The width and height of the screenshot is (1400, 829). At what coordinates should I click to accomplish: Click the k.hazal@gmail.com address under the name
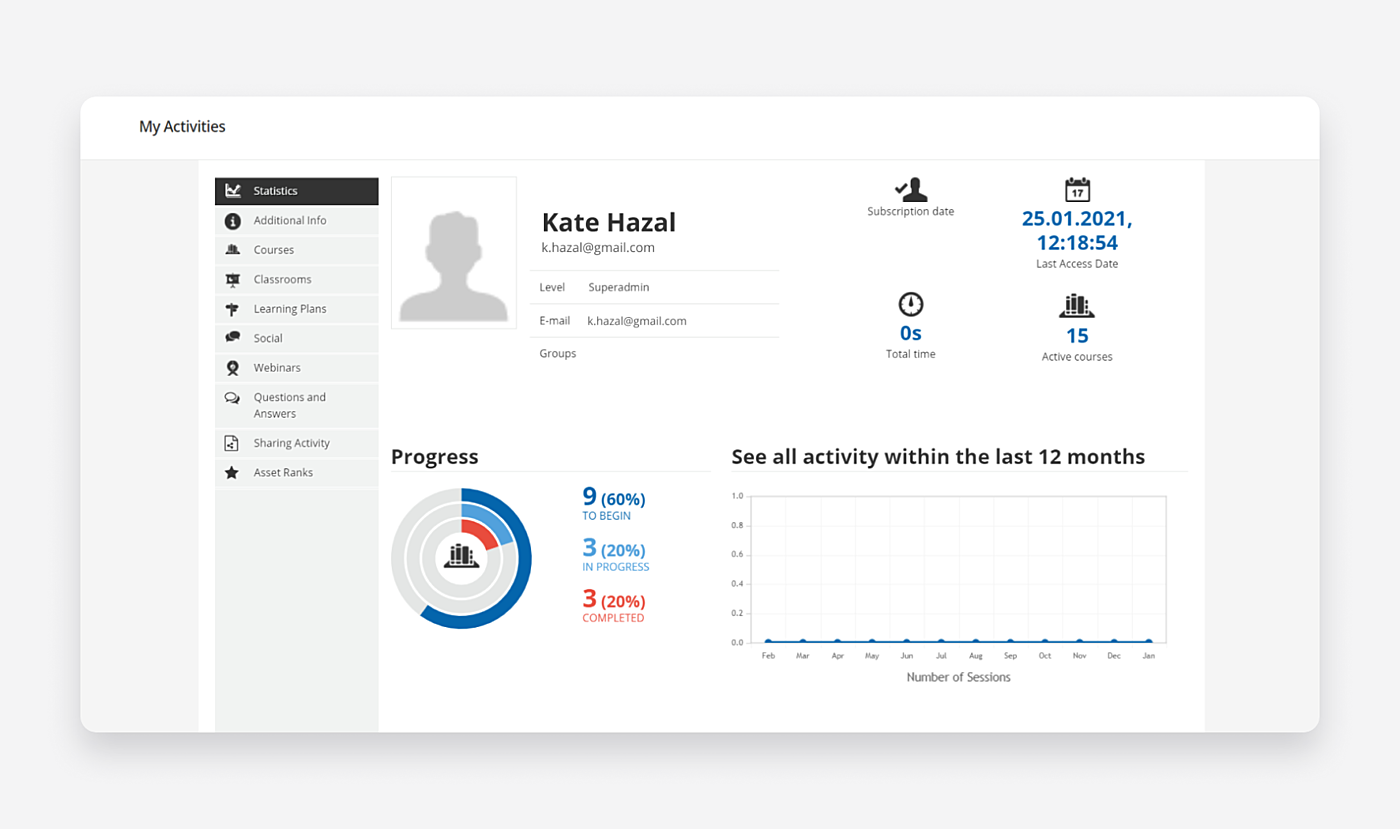click(598, 248)
